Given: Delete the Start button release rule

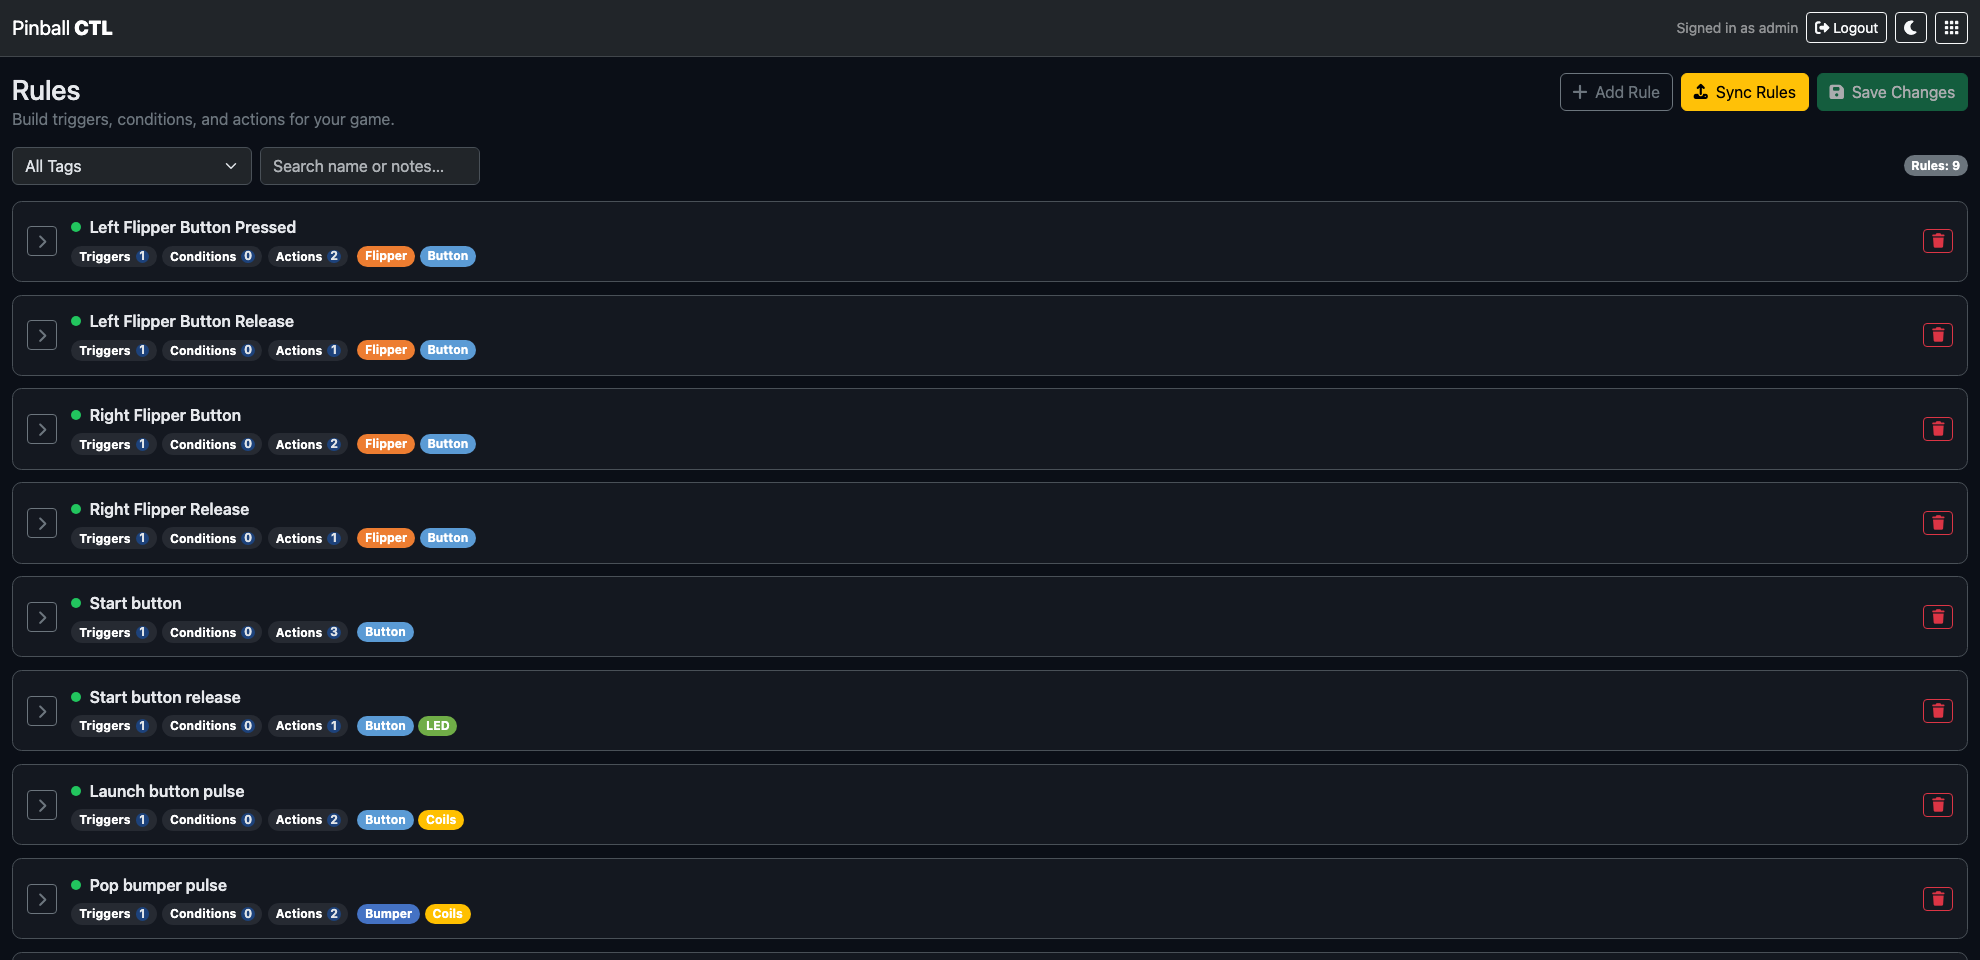Looking at the screenshot, I should pyautogui.click(x=1937, y=711).
